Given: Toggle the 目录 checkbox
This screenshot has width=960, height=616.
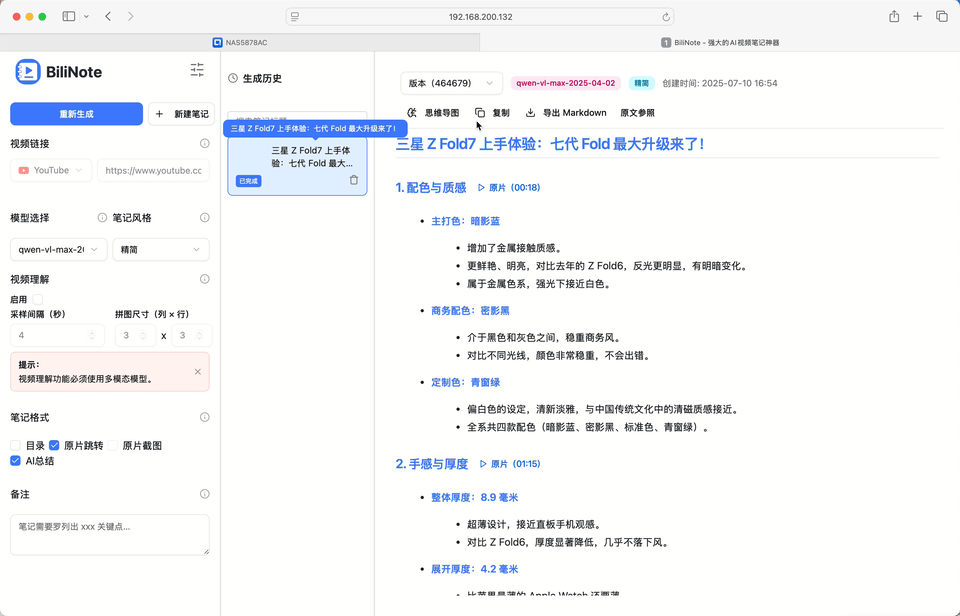Looking at the screenshot, I should coord(15,445).
